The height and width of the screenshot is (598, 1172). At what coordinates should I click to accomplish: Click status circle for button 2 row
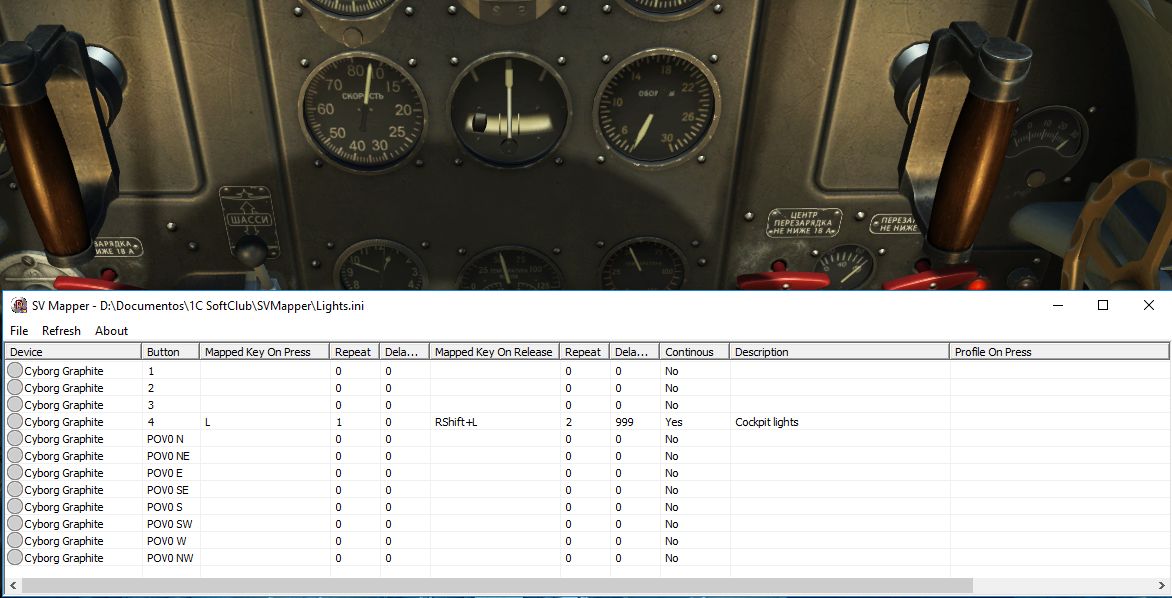pyautogui.click(x=15, y=387)
